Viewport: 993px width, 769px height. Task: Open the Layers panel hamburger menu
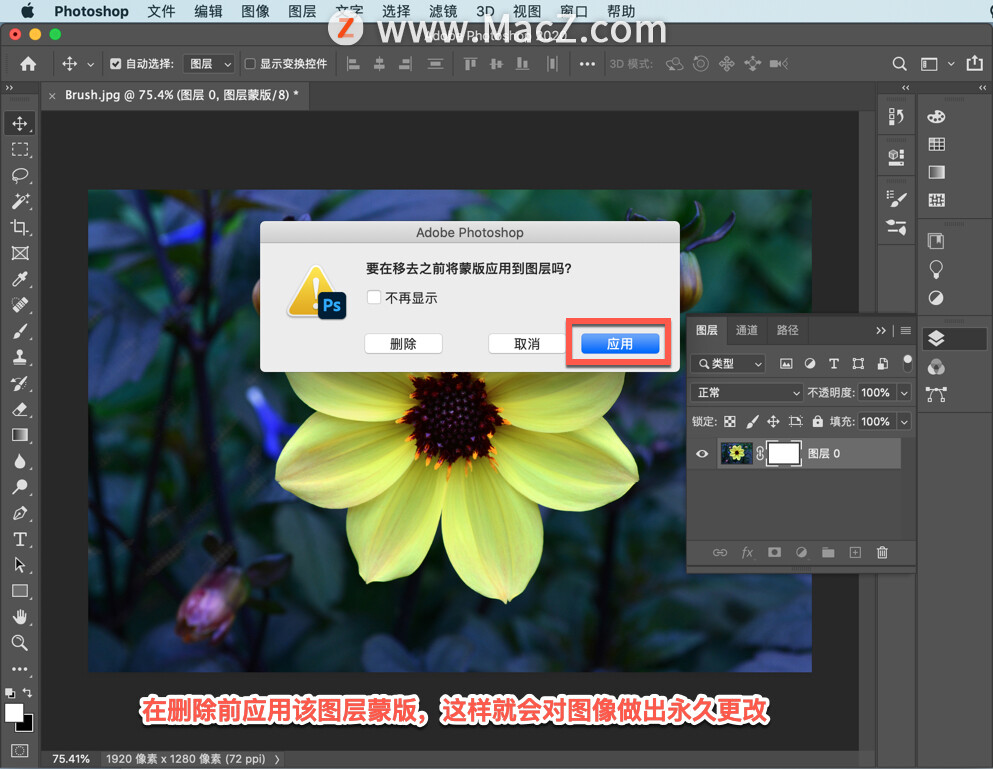tap(906, 331)
